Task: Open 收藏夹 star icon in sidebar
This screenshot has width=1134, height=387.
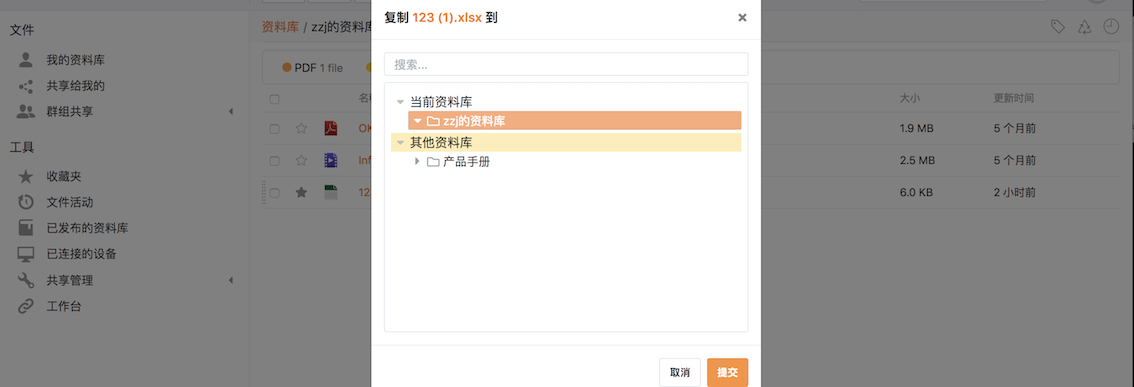Action: click(x=26, y=177)
